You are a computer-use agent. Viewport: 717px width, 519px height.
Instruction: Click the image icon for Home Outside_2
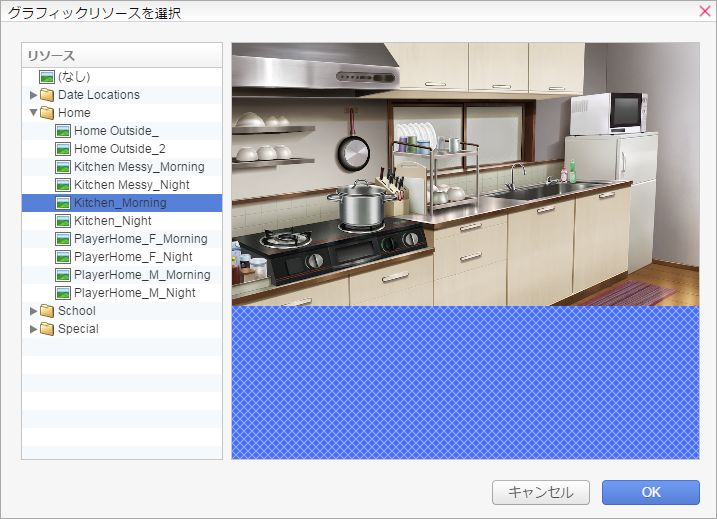tap(63, 149)
